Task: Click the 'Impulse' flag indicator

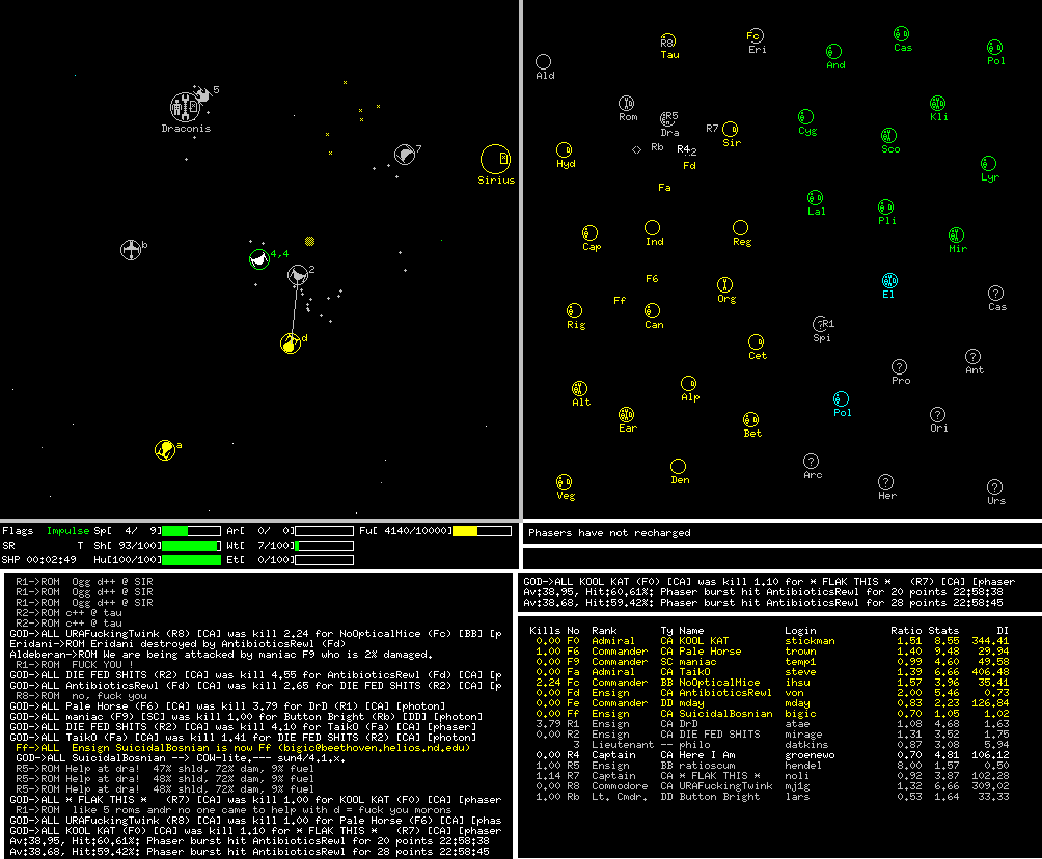Action: (x=68, y=531)
